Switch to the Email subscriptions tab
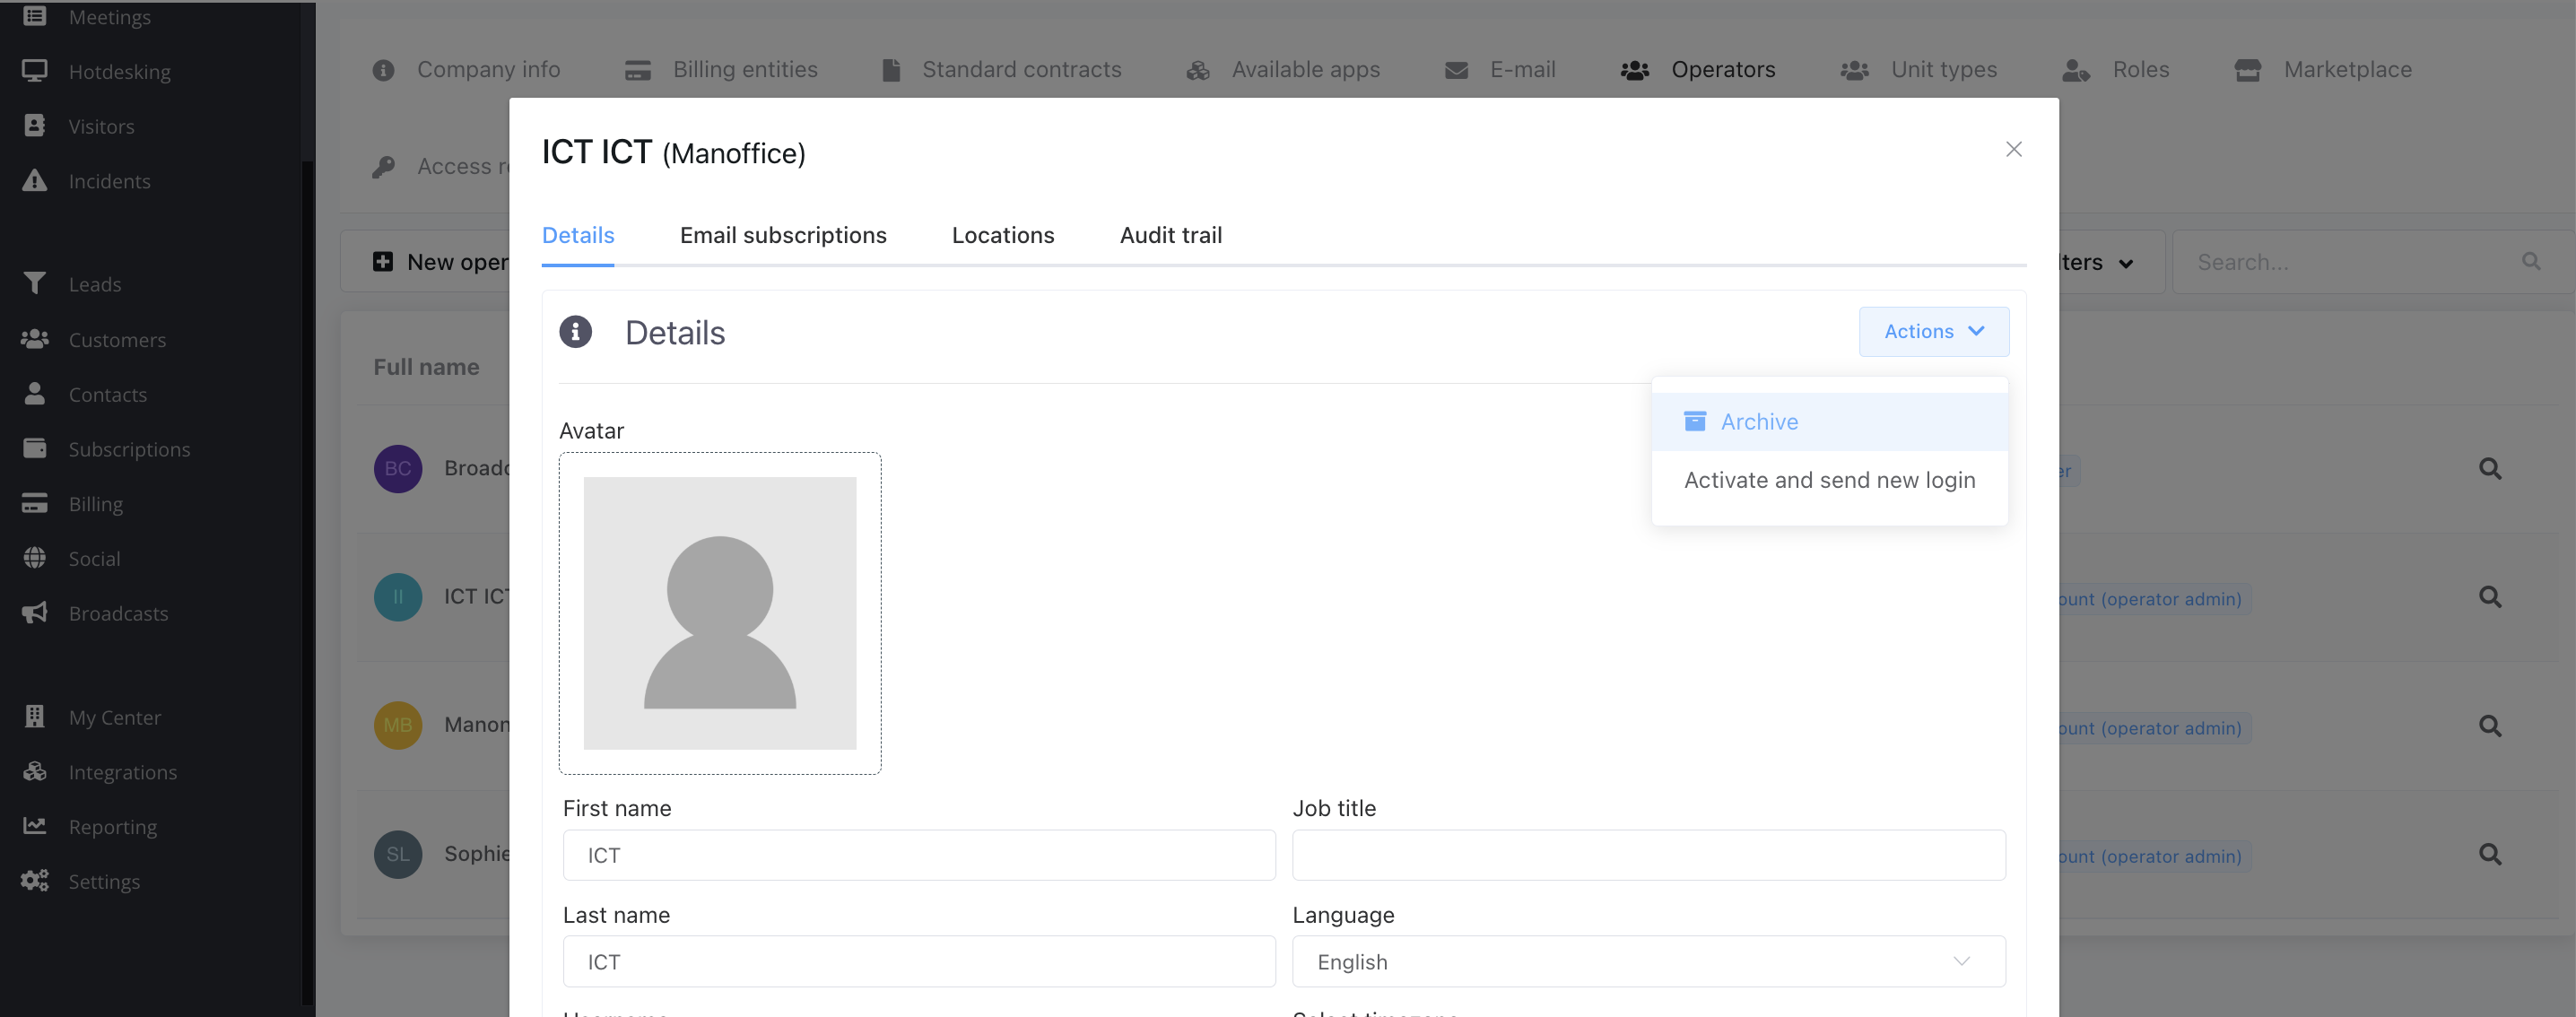The width and height of the screenshot is (2576, 1017). (782, 235)
